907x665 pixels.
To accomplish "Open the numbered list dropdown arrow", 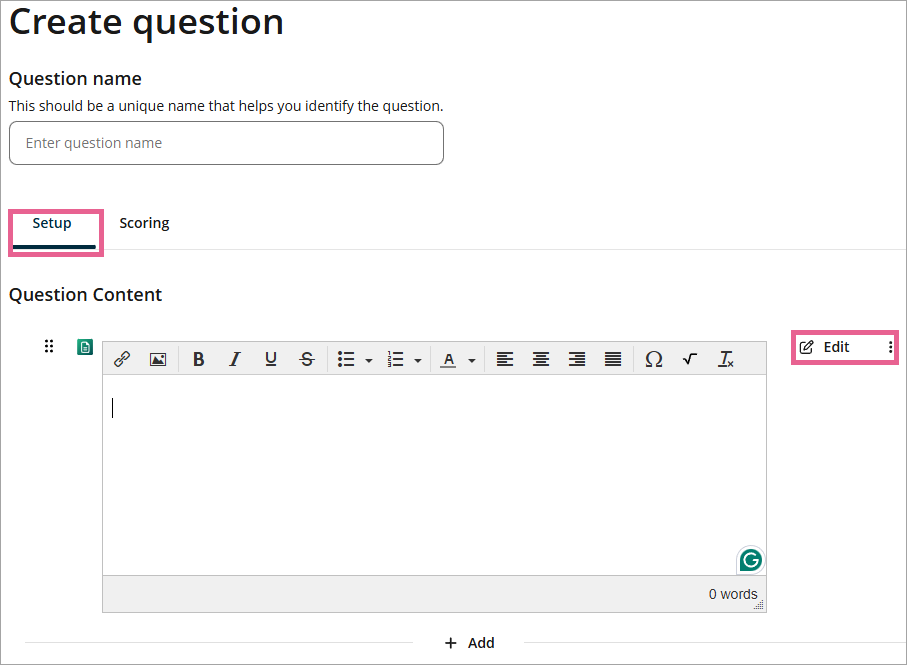I will click(x=417, y=360).
